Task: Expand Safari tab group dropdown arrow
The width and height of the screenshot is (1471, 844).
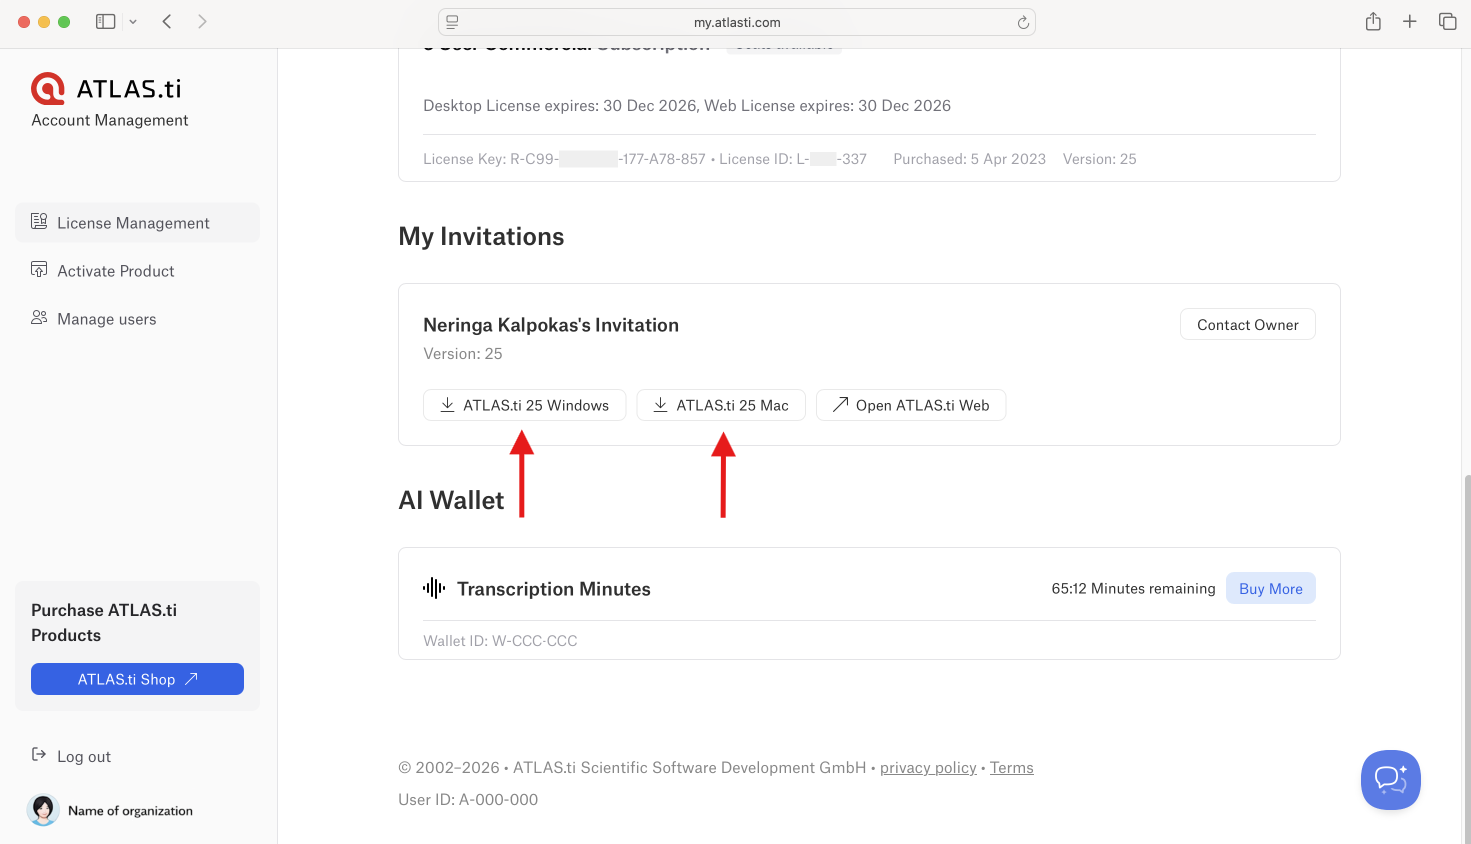Action: click(133, 21)
